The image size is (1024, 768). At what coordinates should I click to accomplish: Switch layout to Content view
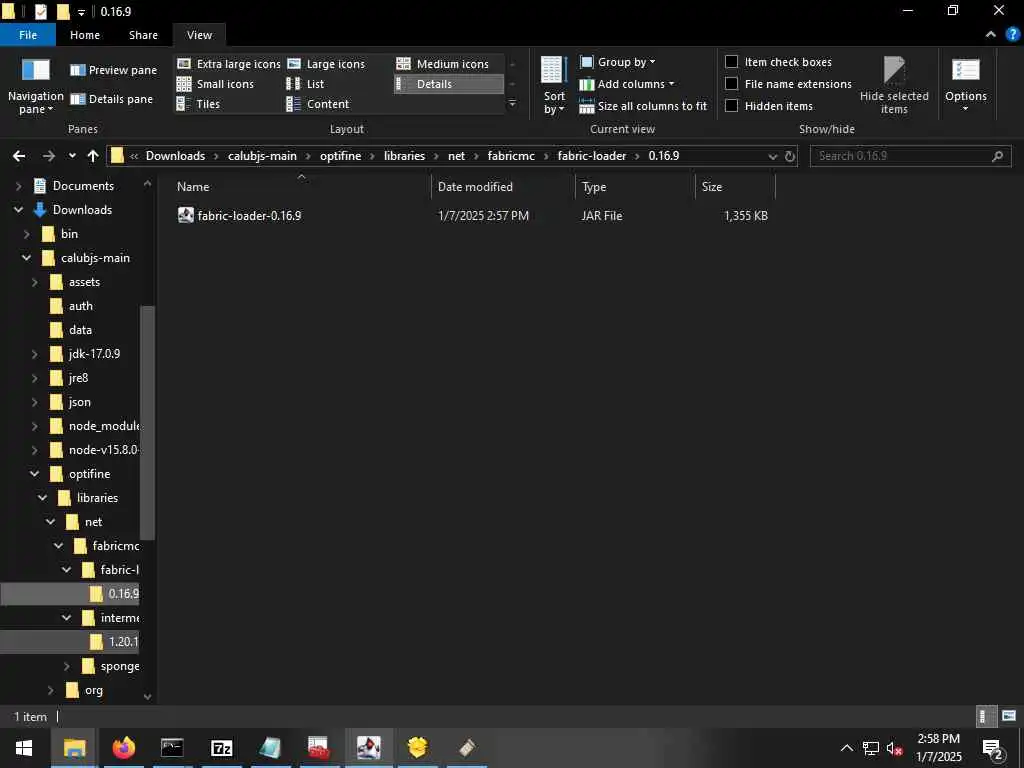pos(318,104)
